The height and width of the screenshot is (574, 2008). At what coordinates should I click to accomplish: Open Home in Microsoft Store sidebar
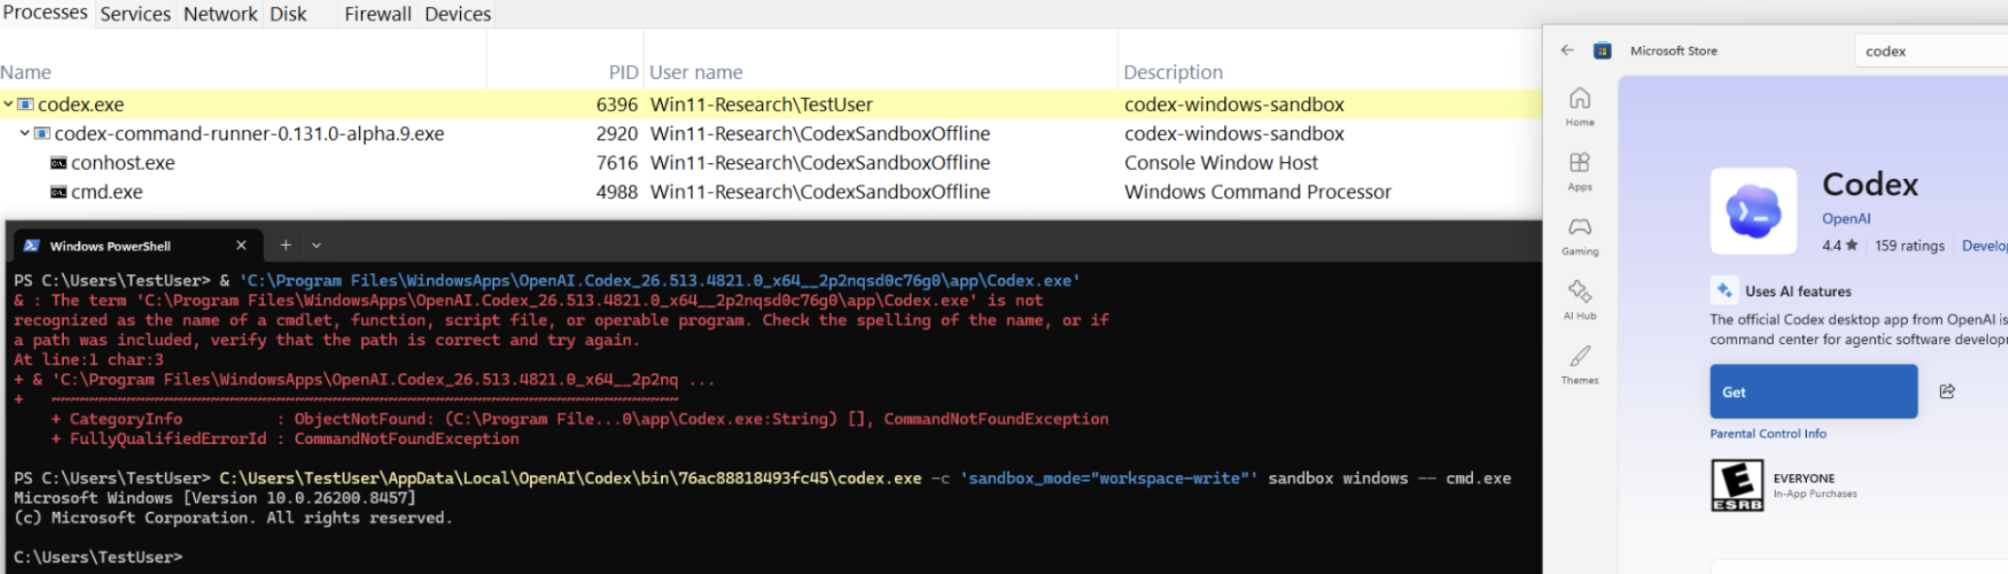[1580, 106]
